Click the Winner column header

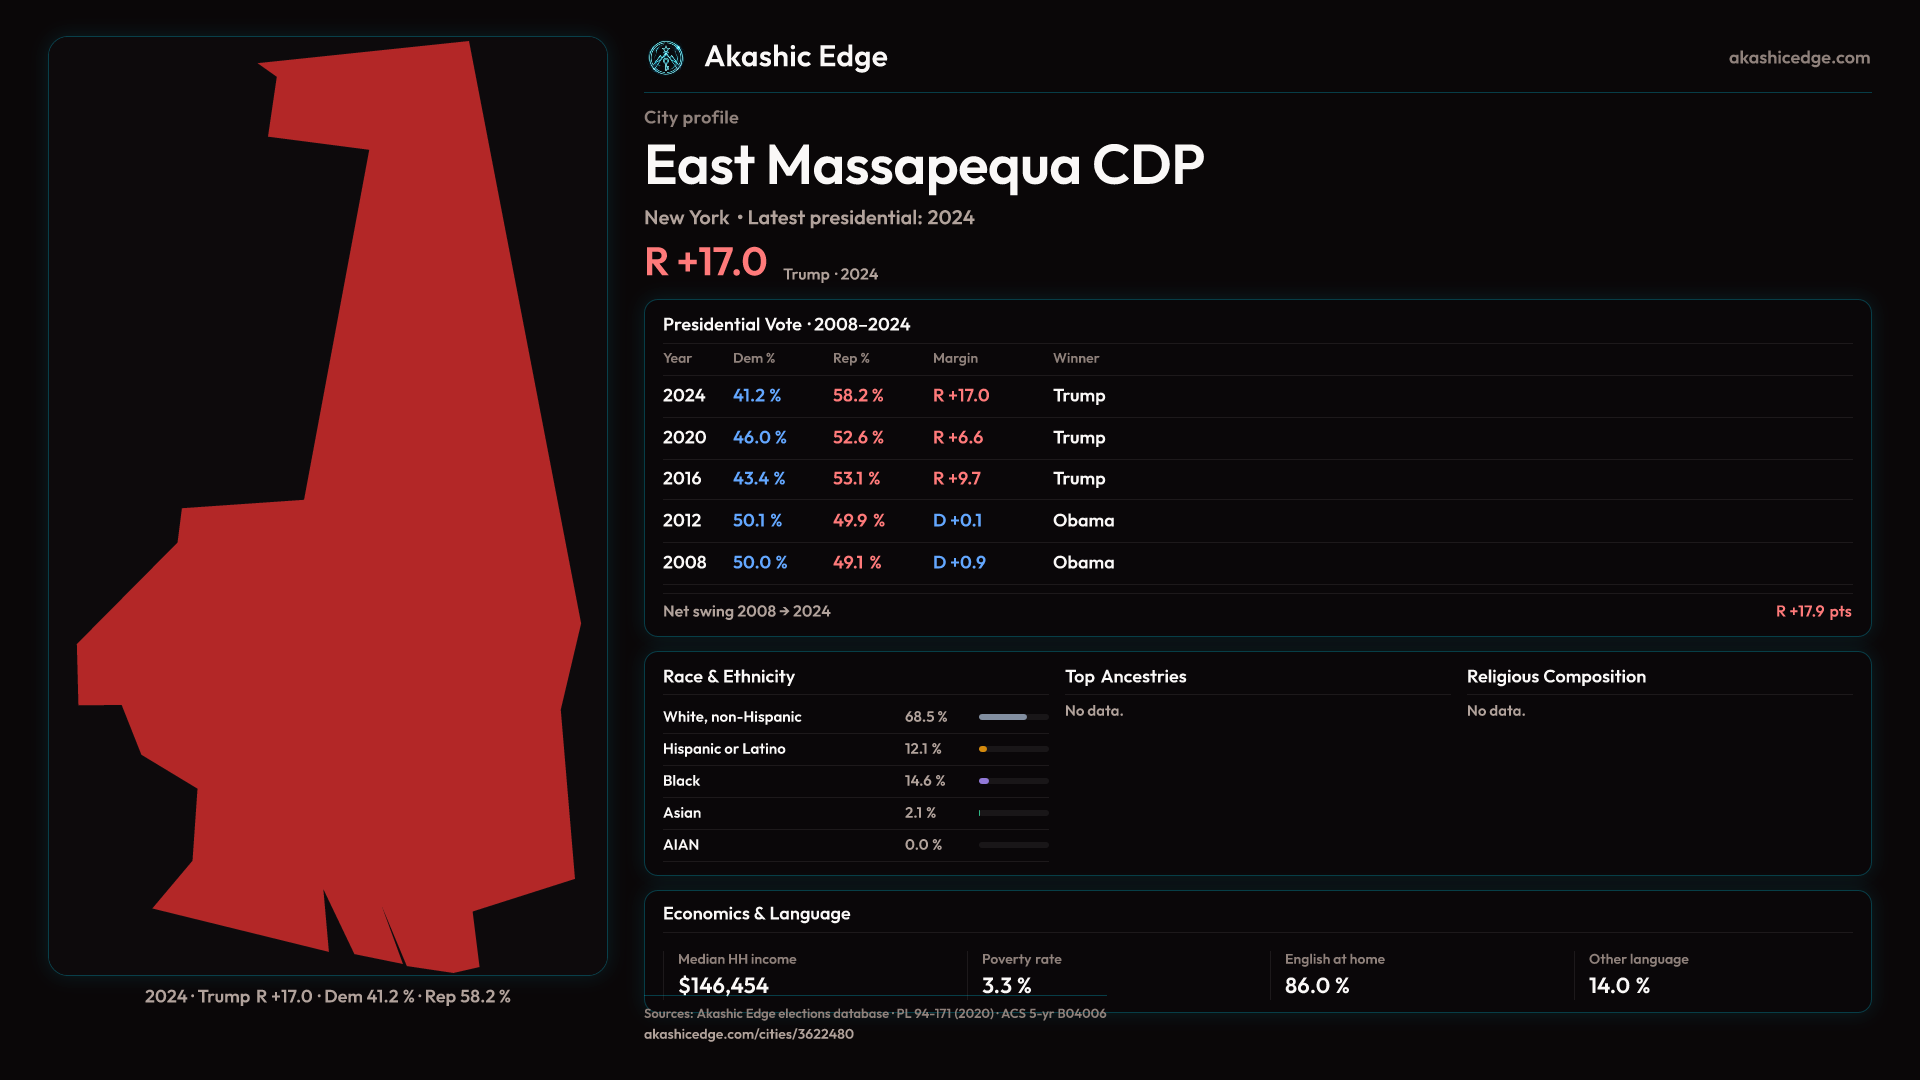tap(1075, 358)
